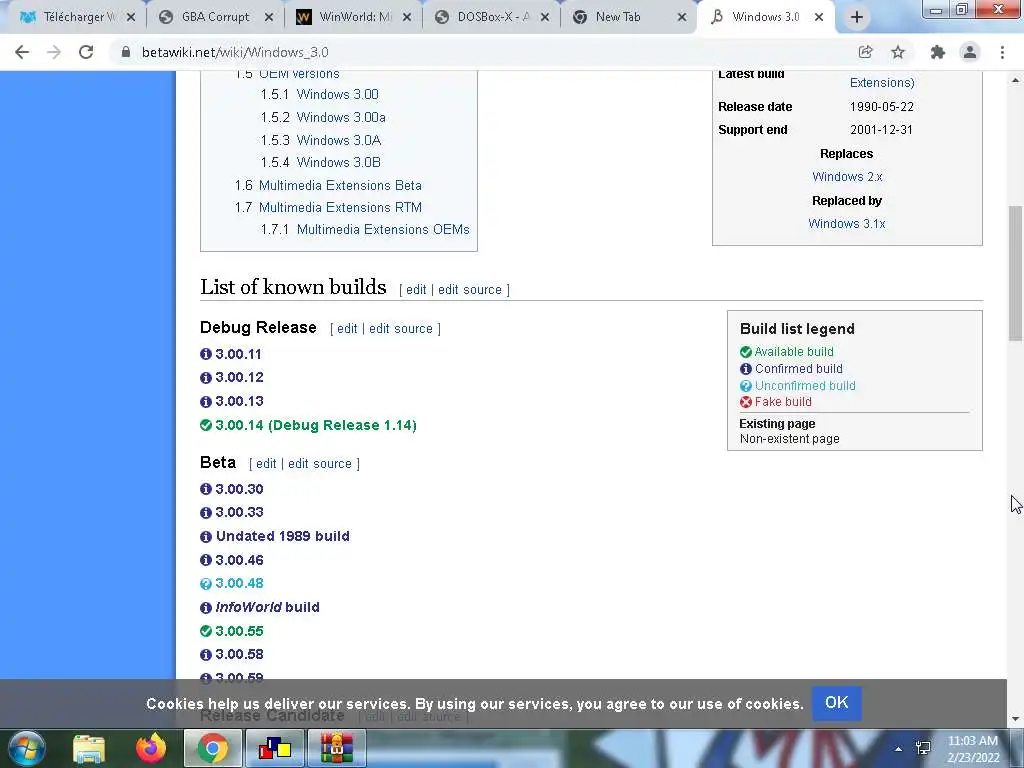Open WinRAR from the taskbar
The width and height of the screenshot is (1024, 768).
coord(337,748)
